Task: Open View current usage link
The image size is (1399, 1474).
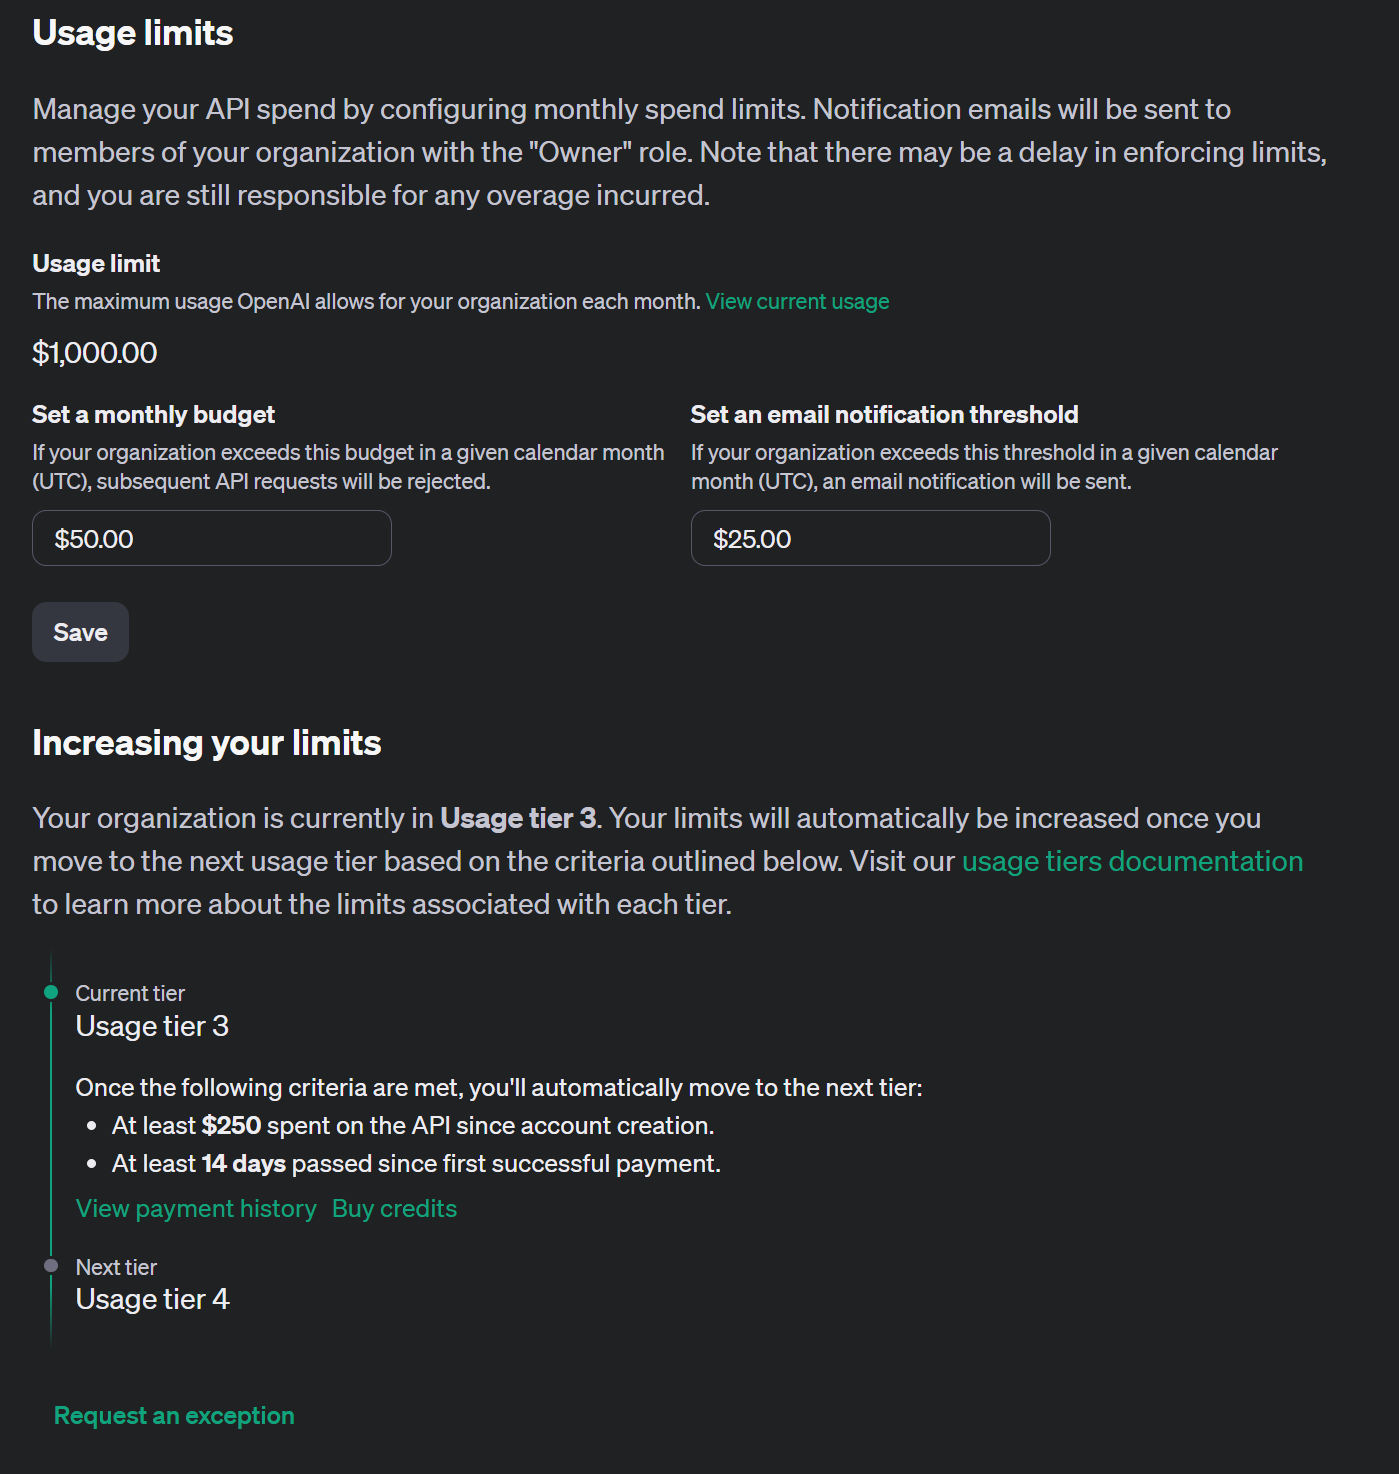Action: click(797, 301)
